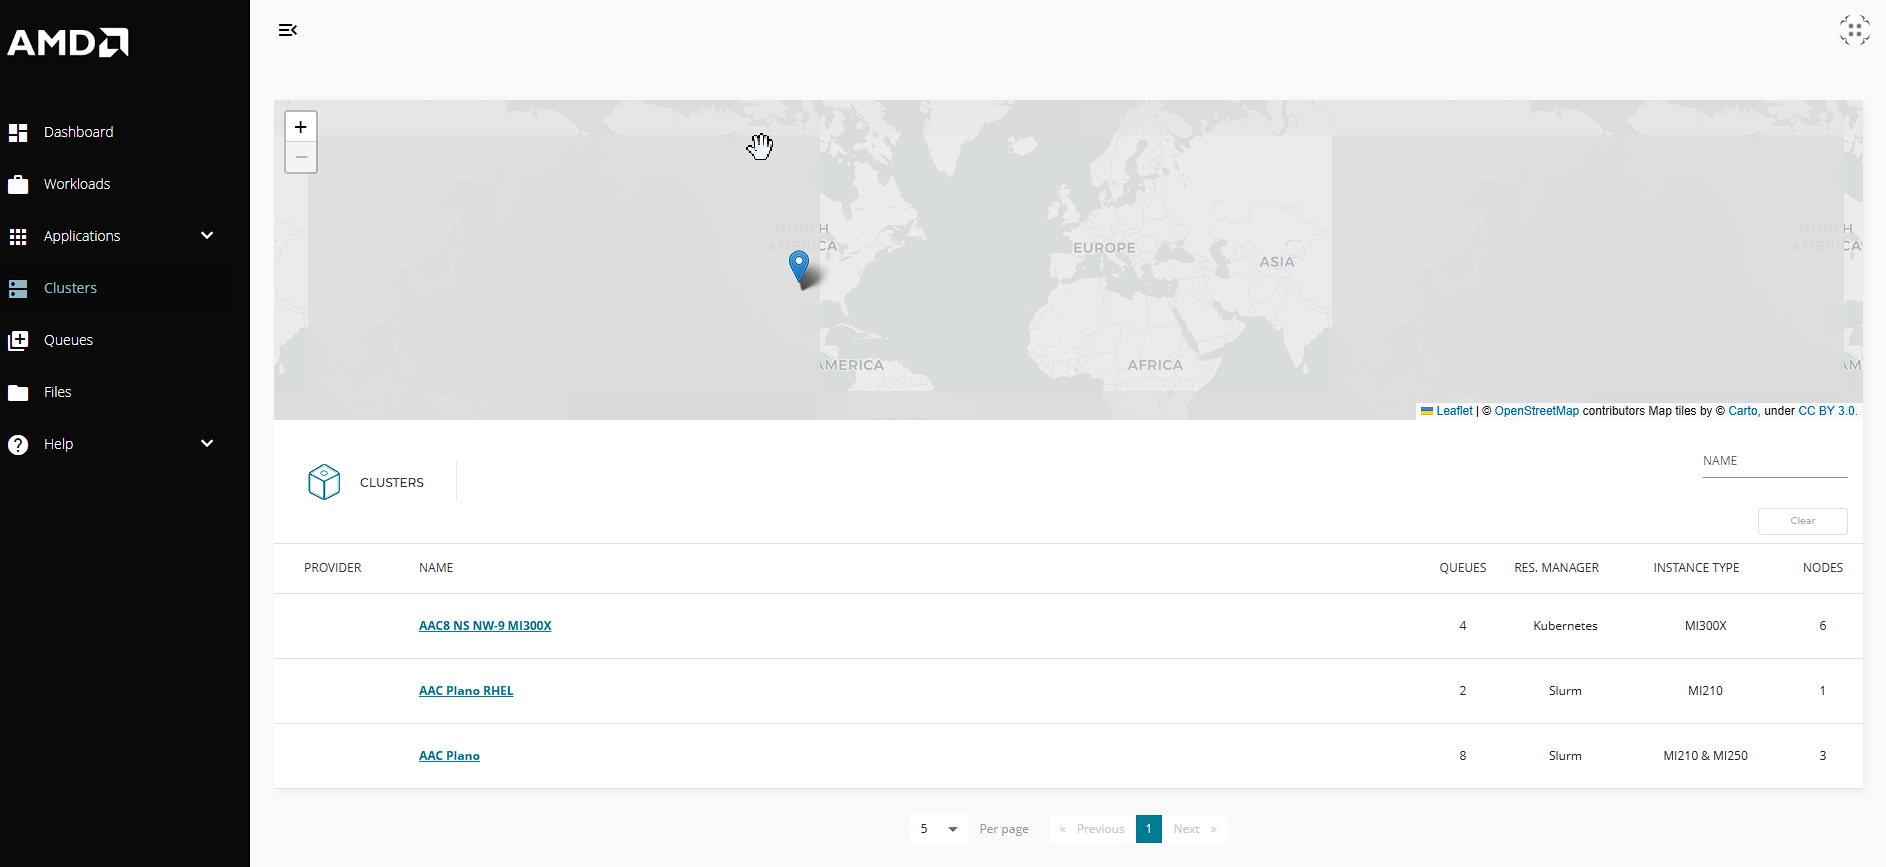
Task: Focus the NAME filter input field
Action: pyautogui.click(x=1774, y=462)
